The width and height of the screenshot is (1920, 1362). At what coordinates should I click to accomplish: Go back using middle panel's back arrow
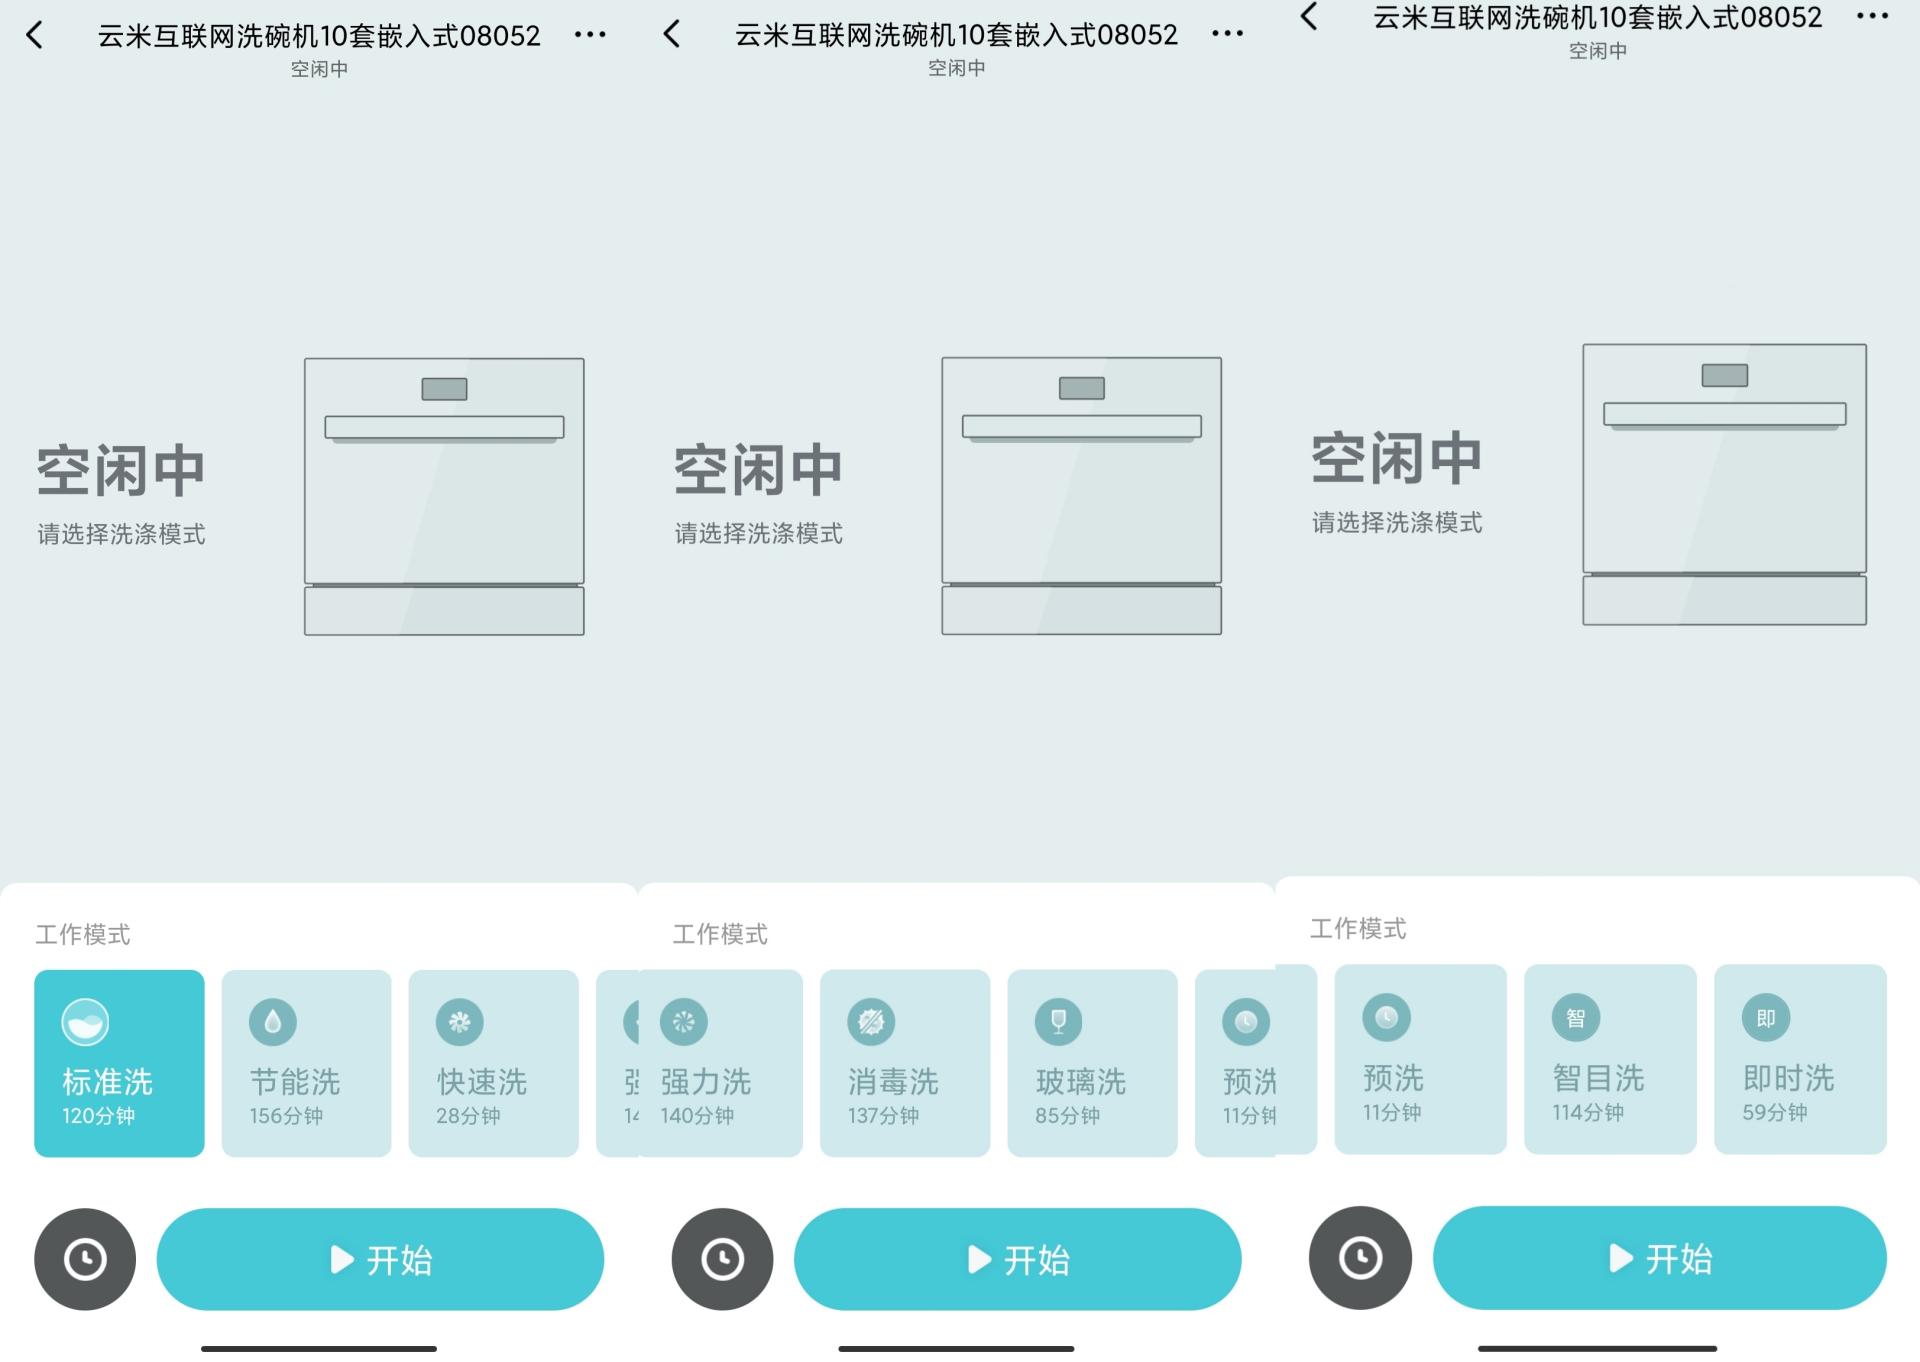point(672,34)
